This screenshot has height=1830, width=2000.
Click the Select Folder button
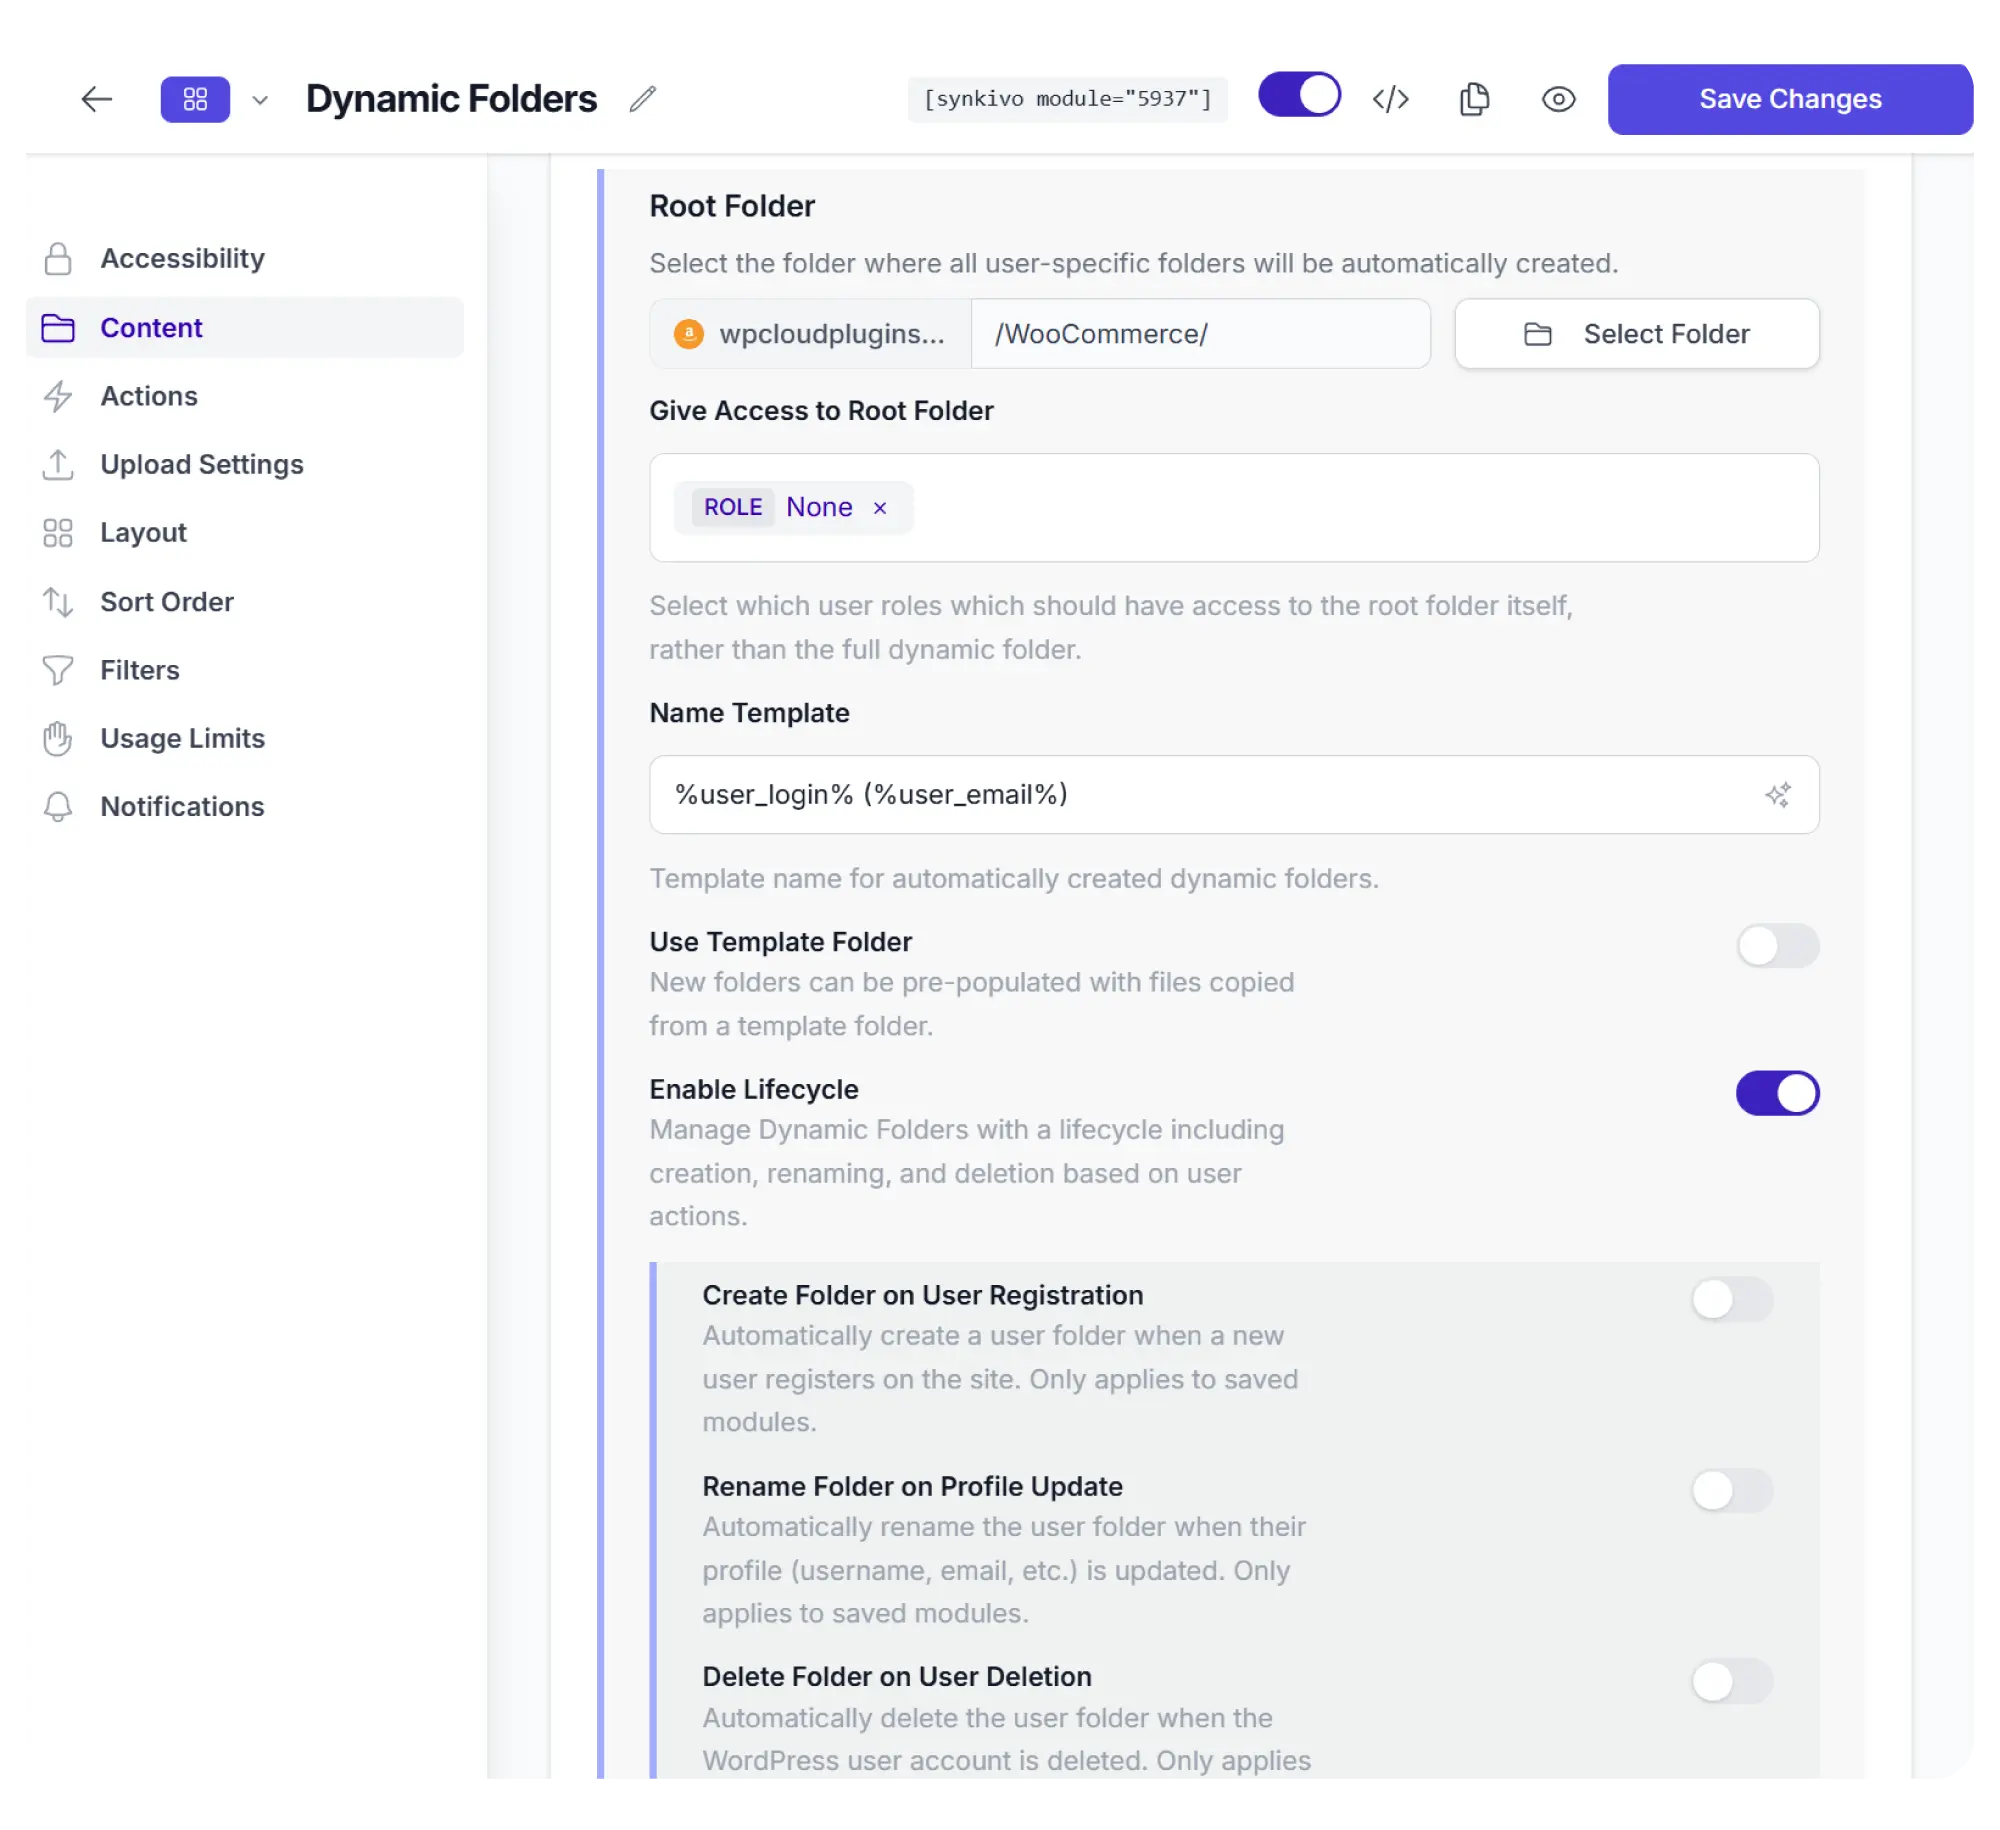pos(1637,334)
